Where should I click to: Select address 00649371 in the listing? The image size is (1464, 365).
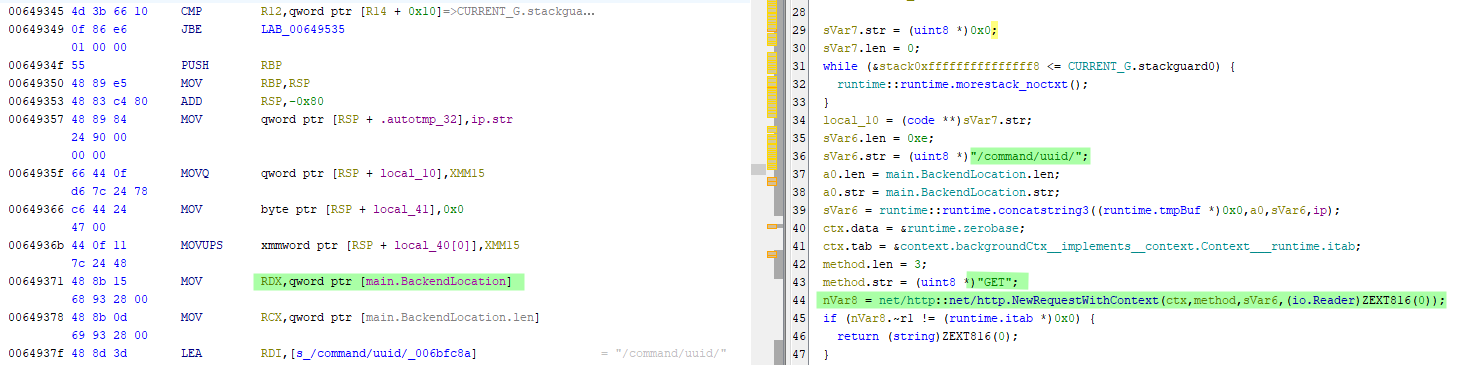35,282
